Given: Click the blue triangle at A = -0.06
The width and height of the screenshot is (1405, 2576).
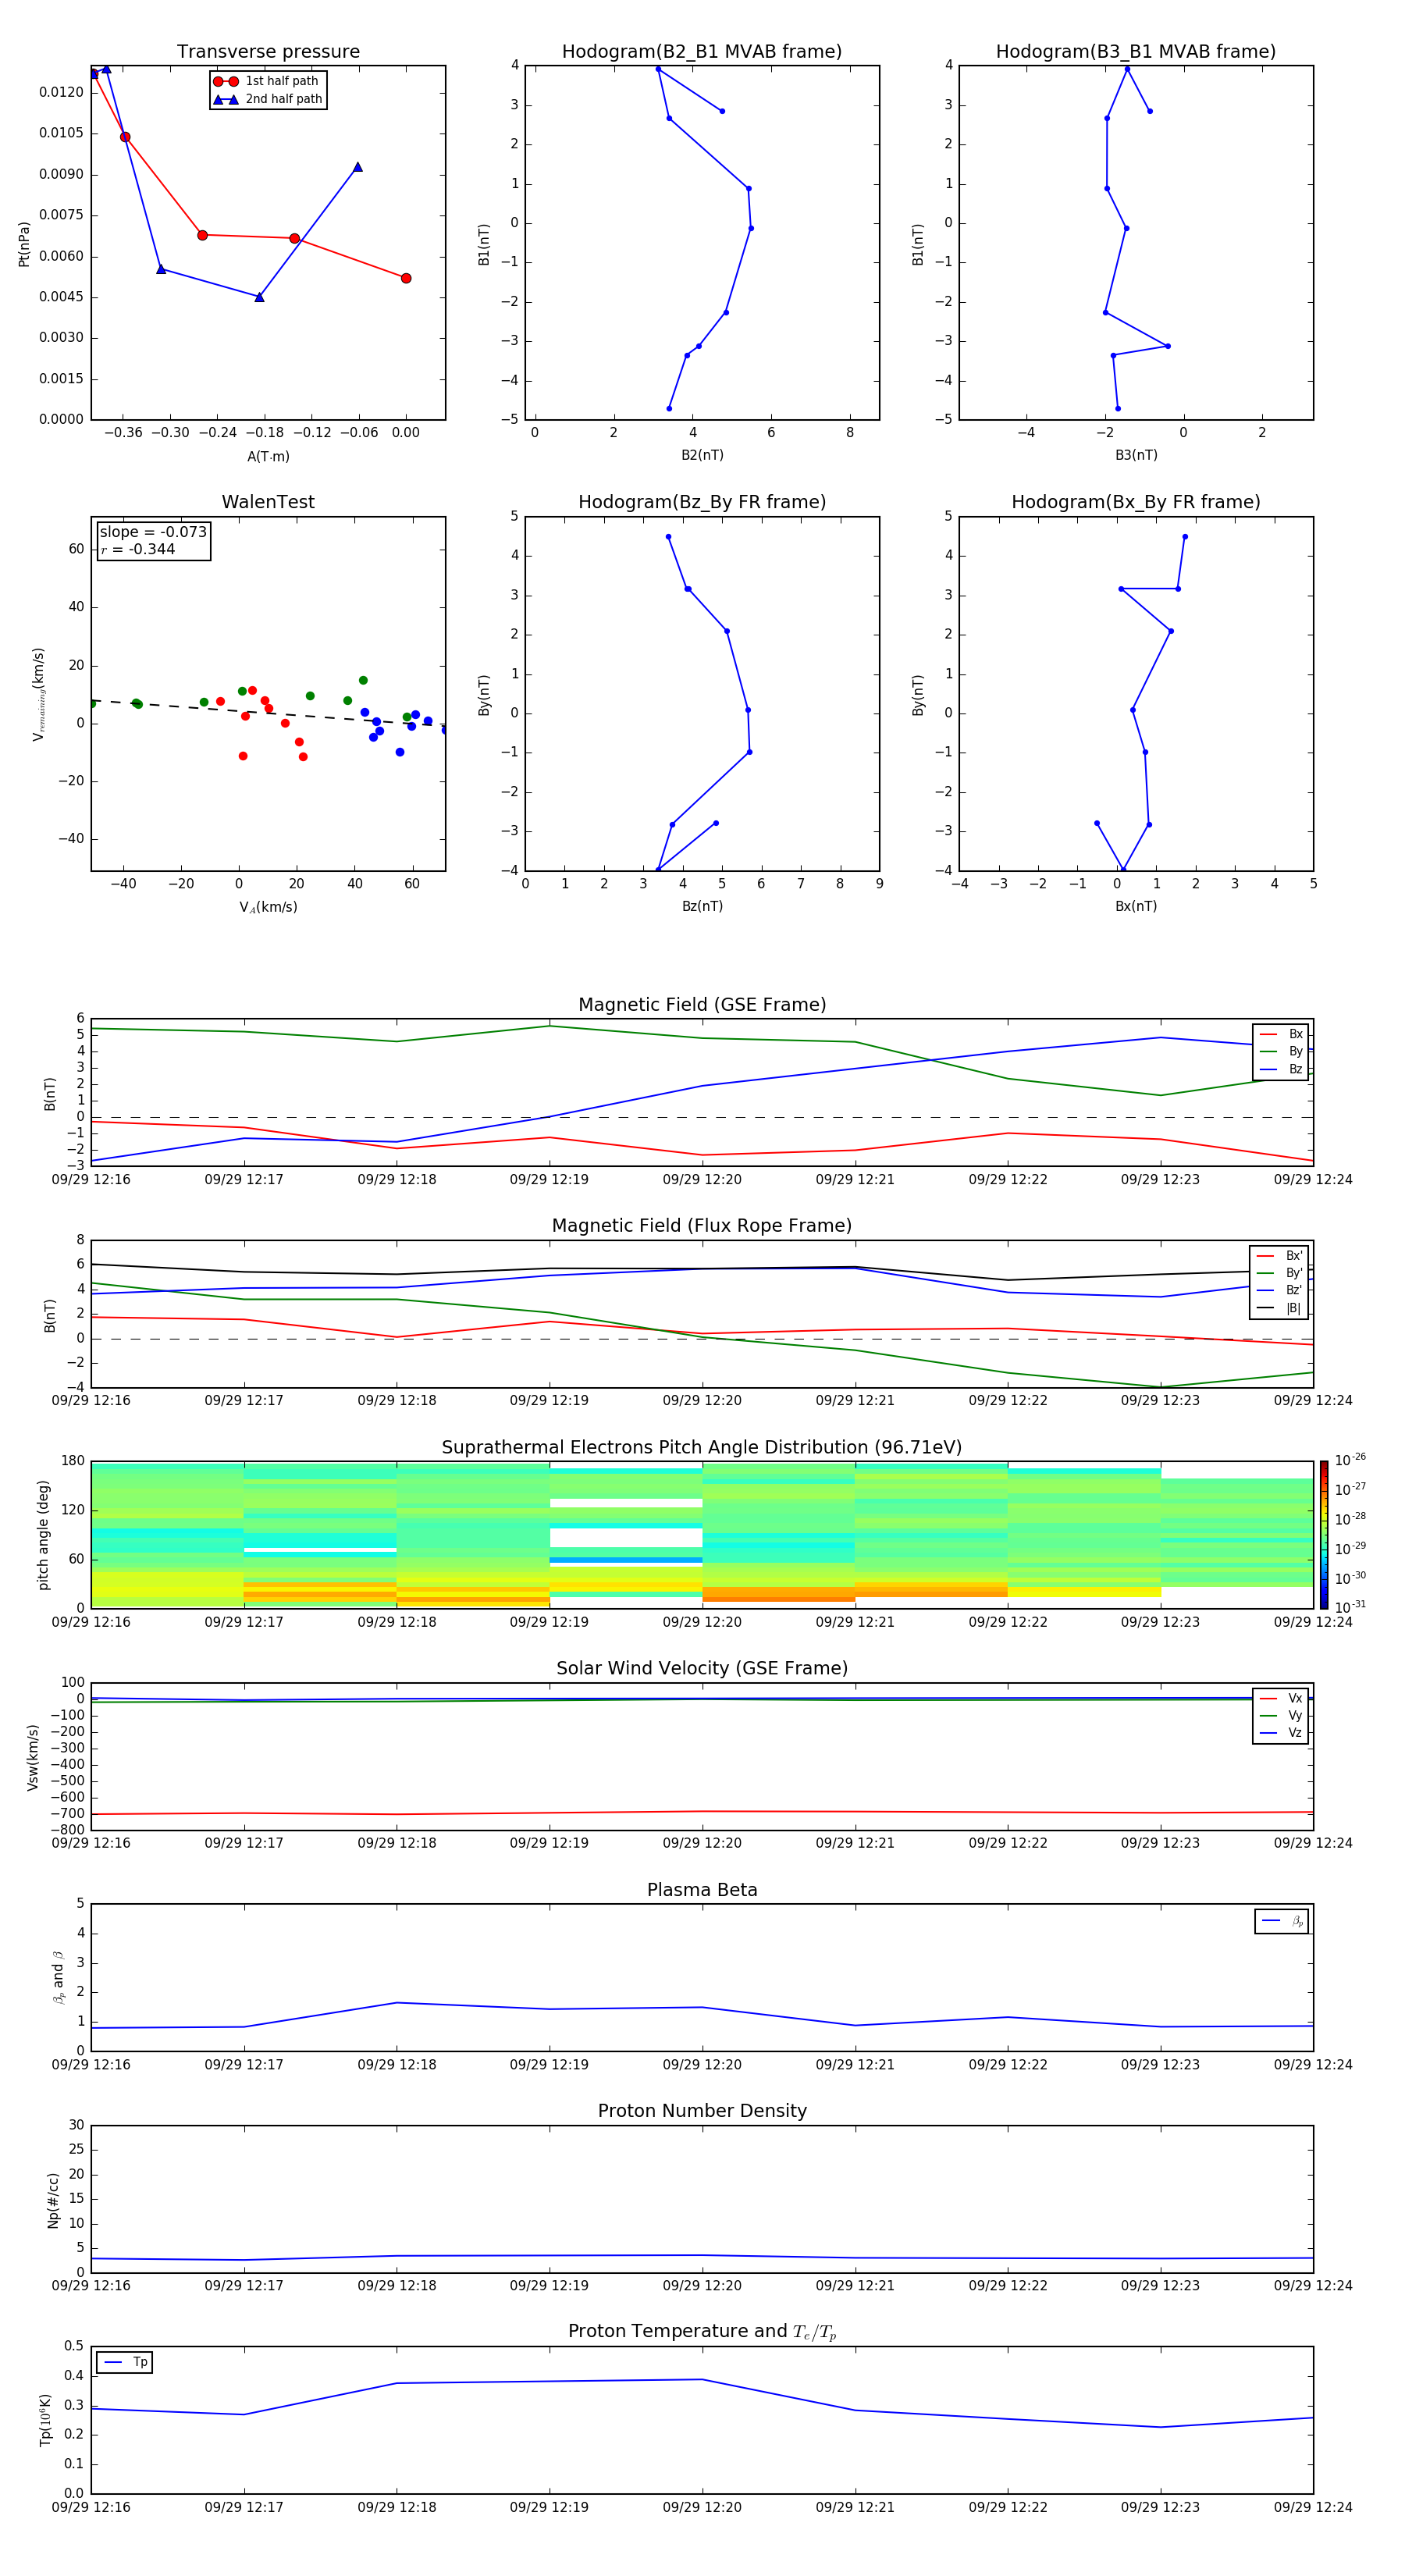Looking at the screenshot, I should [x=358, y=167].
